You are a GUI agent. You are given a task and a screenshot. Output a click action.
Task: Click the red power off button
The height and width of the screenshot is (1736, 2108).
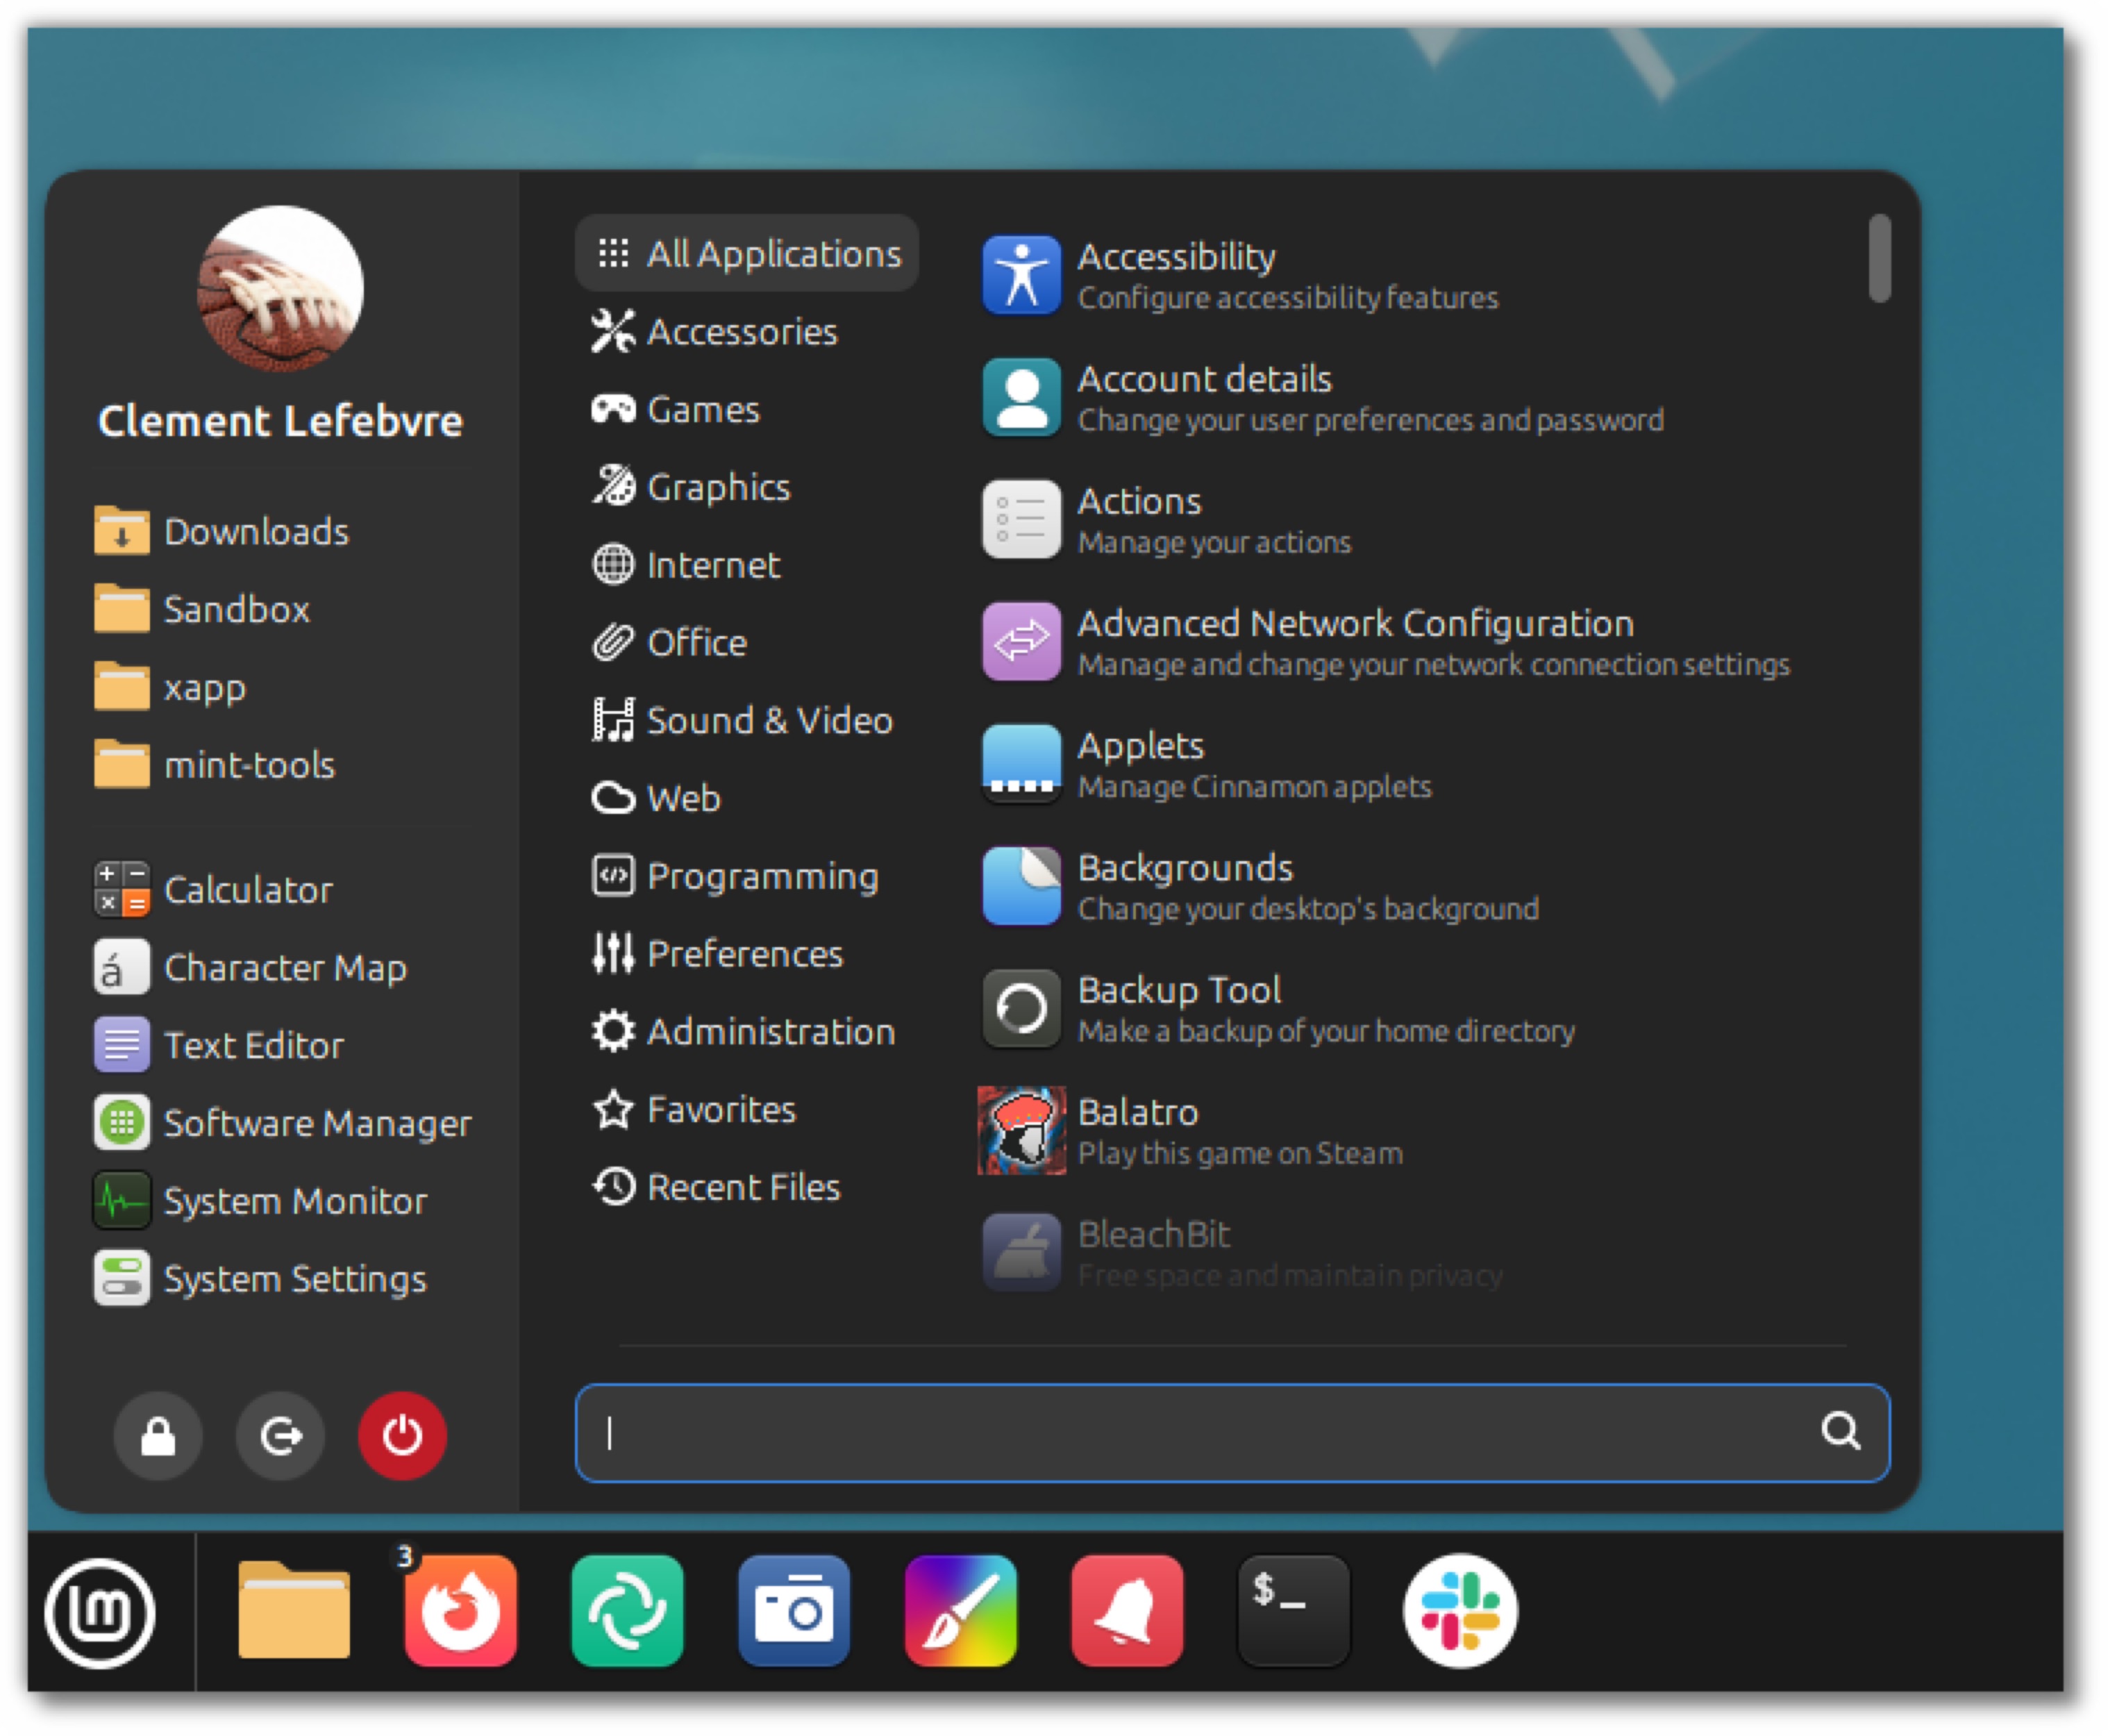(x=402, y=1436)
